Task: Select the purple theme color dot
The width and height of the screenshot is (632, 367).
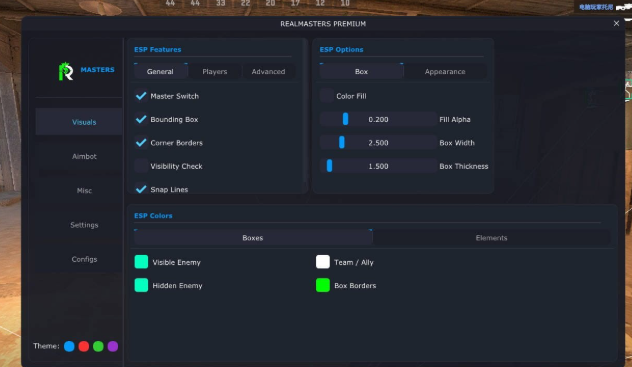Action: click(x=113, y=346)
